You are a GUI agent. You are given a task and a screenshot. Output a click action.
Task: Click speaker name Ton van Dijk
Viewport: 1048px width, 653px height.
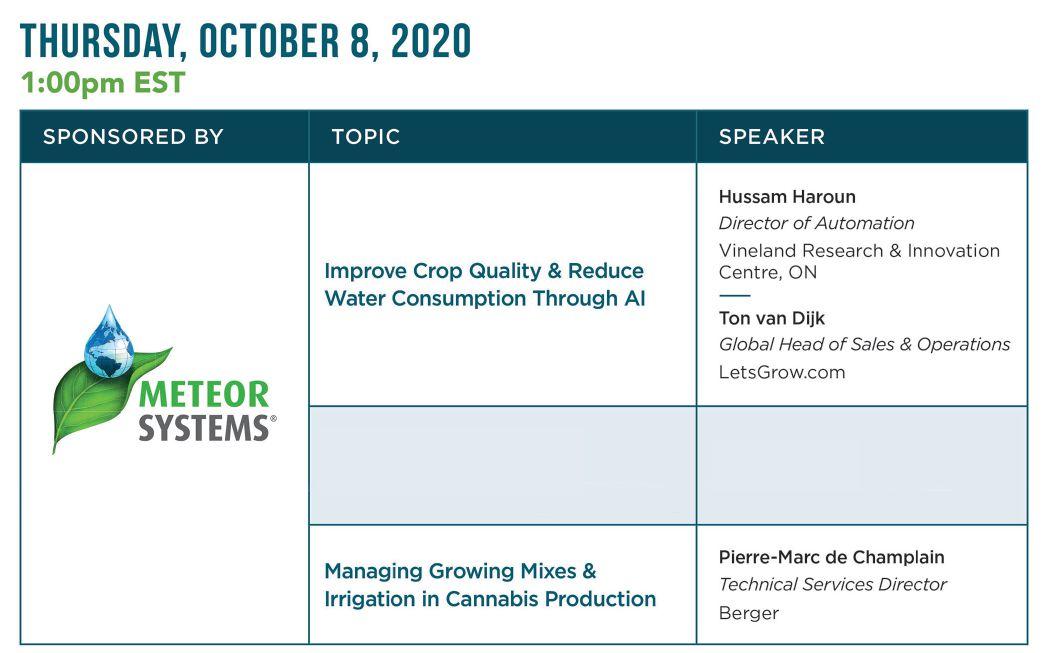pos(771,318)
